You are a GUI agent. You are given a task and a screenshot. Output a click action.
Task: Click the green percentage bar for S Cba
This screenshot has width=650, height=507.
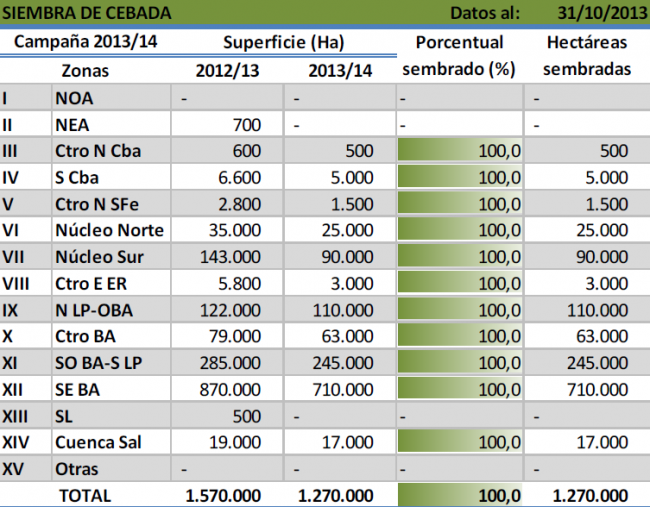(459, 178)
